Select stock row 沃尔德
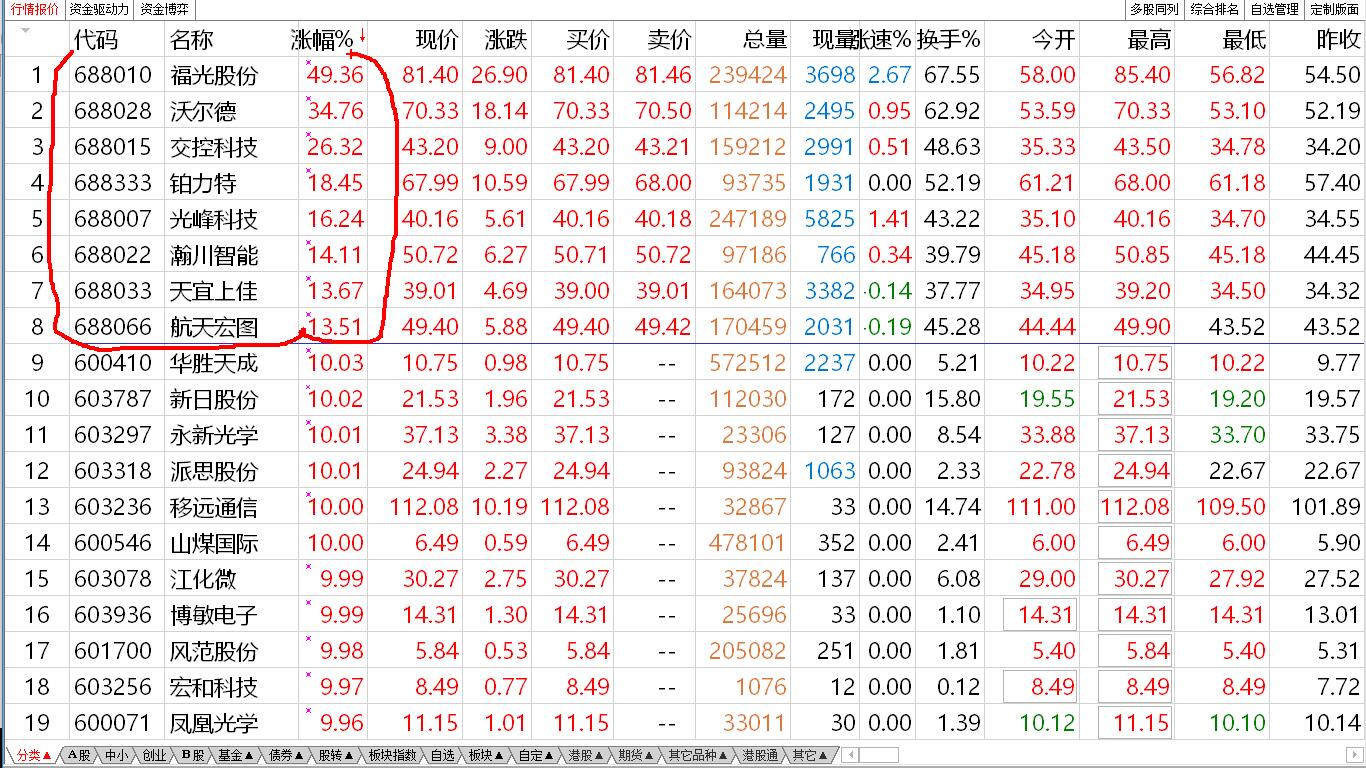Image resolution: width=1366 pixels, height=768 pixels. pos(683,111)
